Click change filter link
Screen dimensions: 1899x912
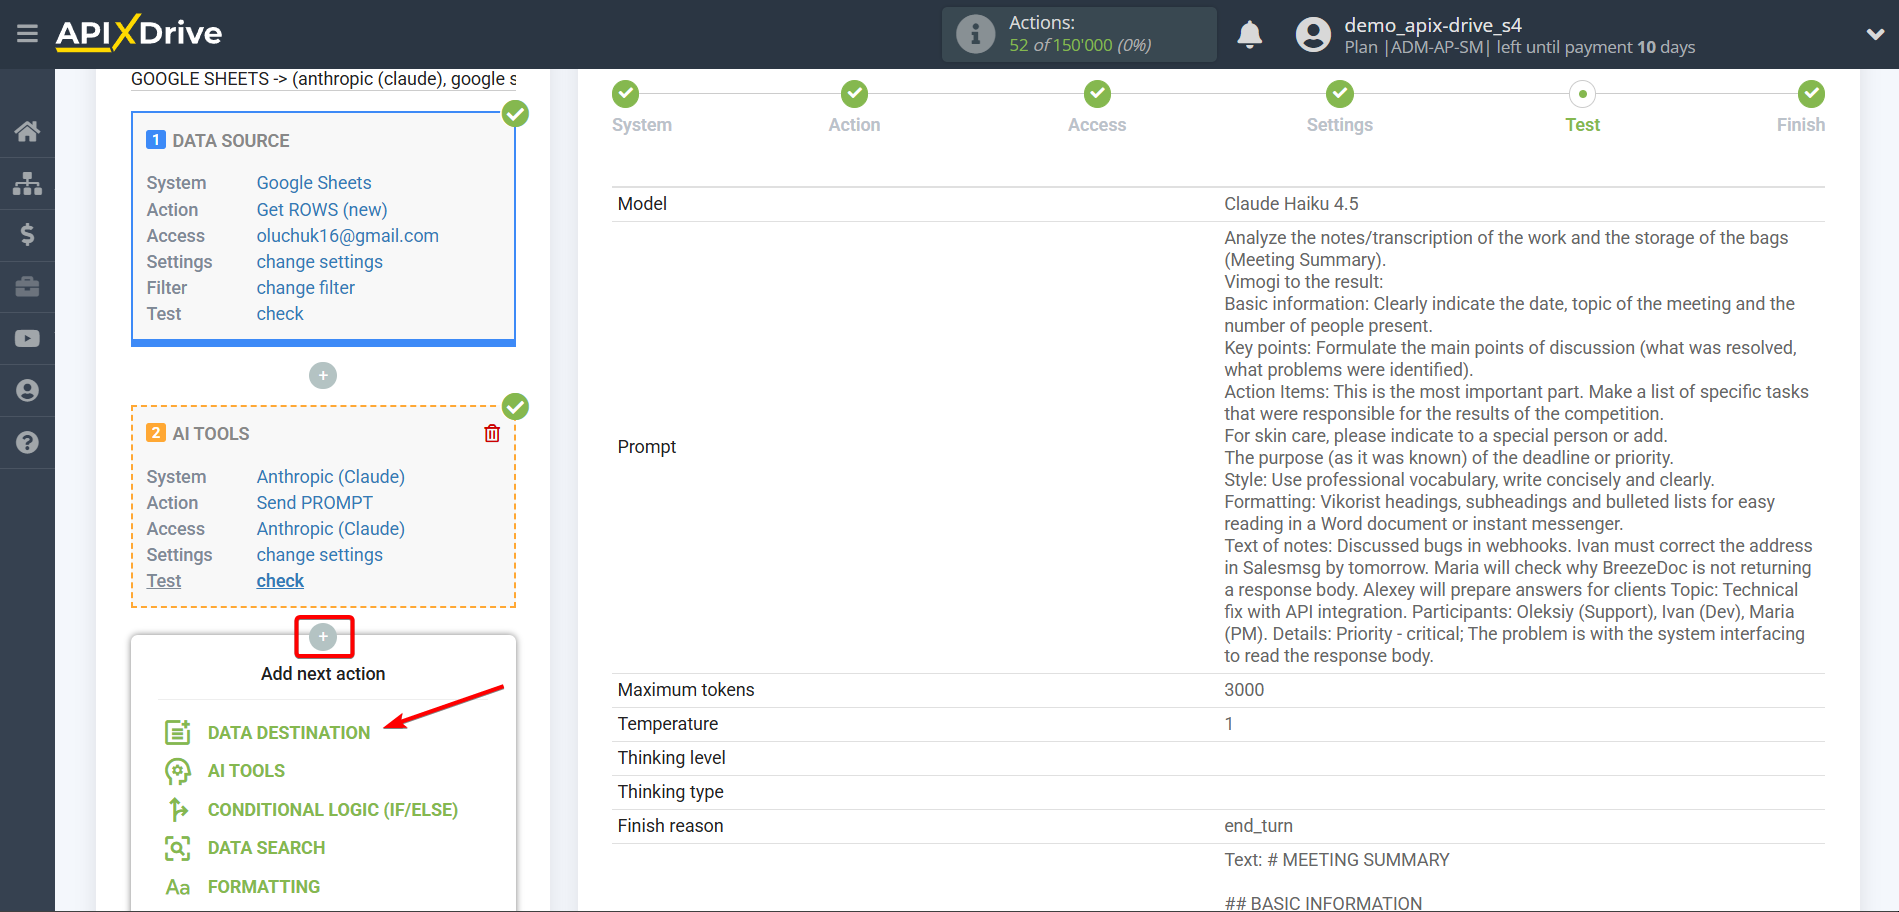(306, 288)
